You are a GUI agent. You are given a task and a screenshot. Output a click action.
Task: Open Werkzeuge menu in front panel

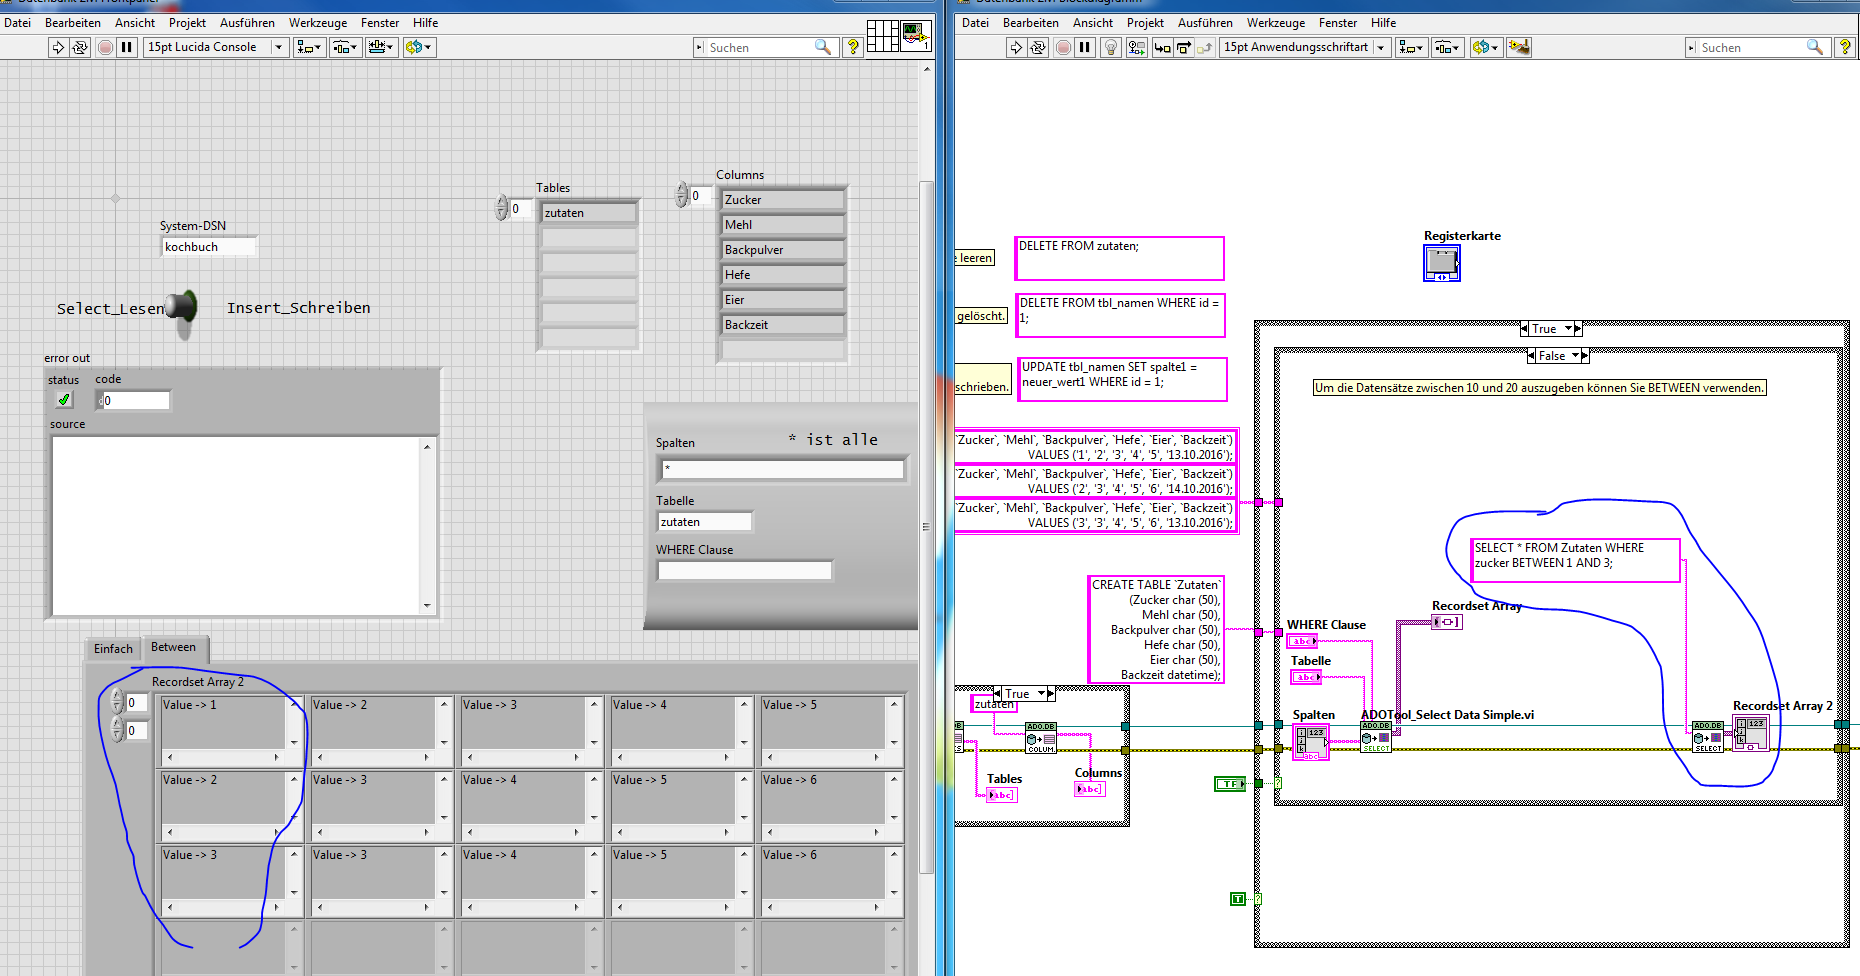(x=318, y=22)
